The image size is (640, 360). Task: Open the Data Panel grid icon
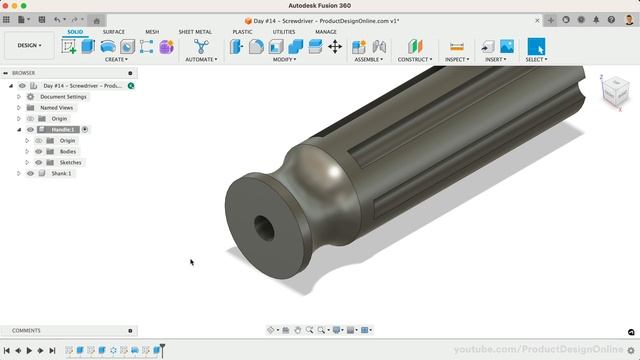click(x=7, y=20)
